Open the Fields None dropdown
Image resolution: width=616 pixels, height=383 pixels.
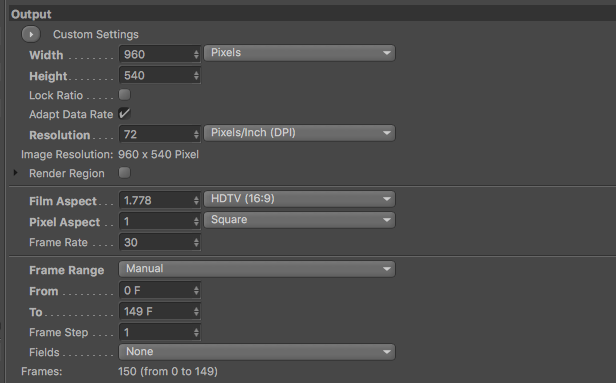click(257, 352)
